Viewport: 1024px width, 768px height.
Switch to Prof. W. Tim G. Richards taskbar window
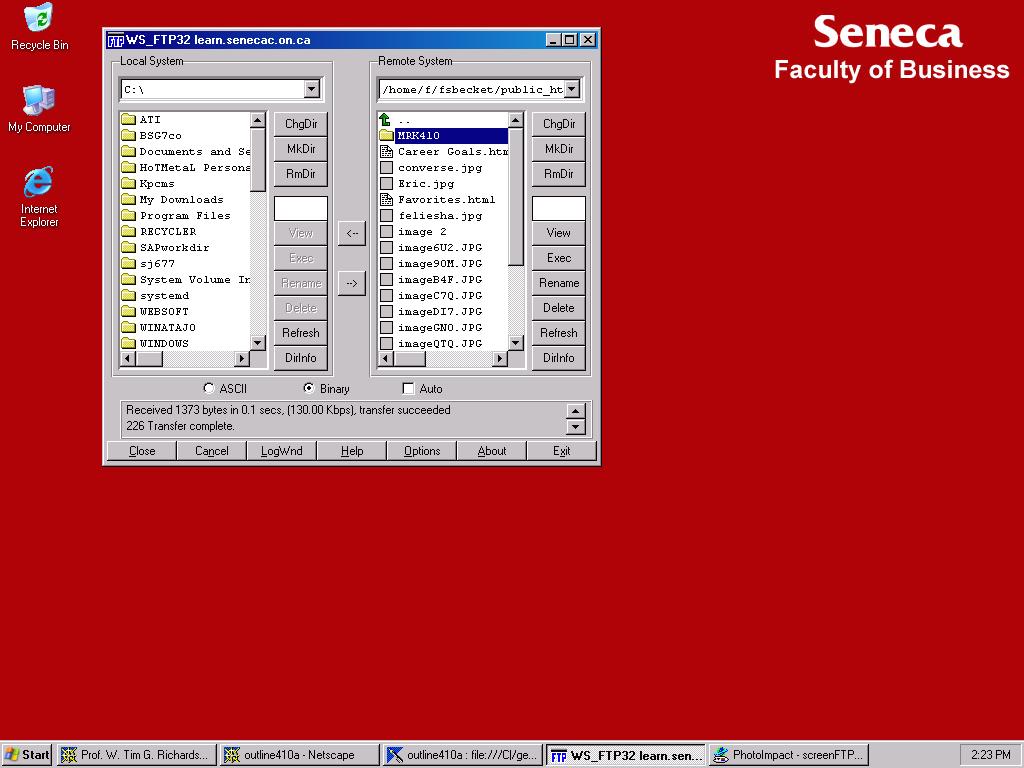[x=136, y=755]
